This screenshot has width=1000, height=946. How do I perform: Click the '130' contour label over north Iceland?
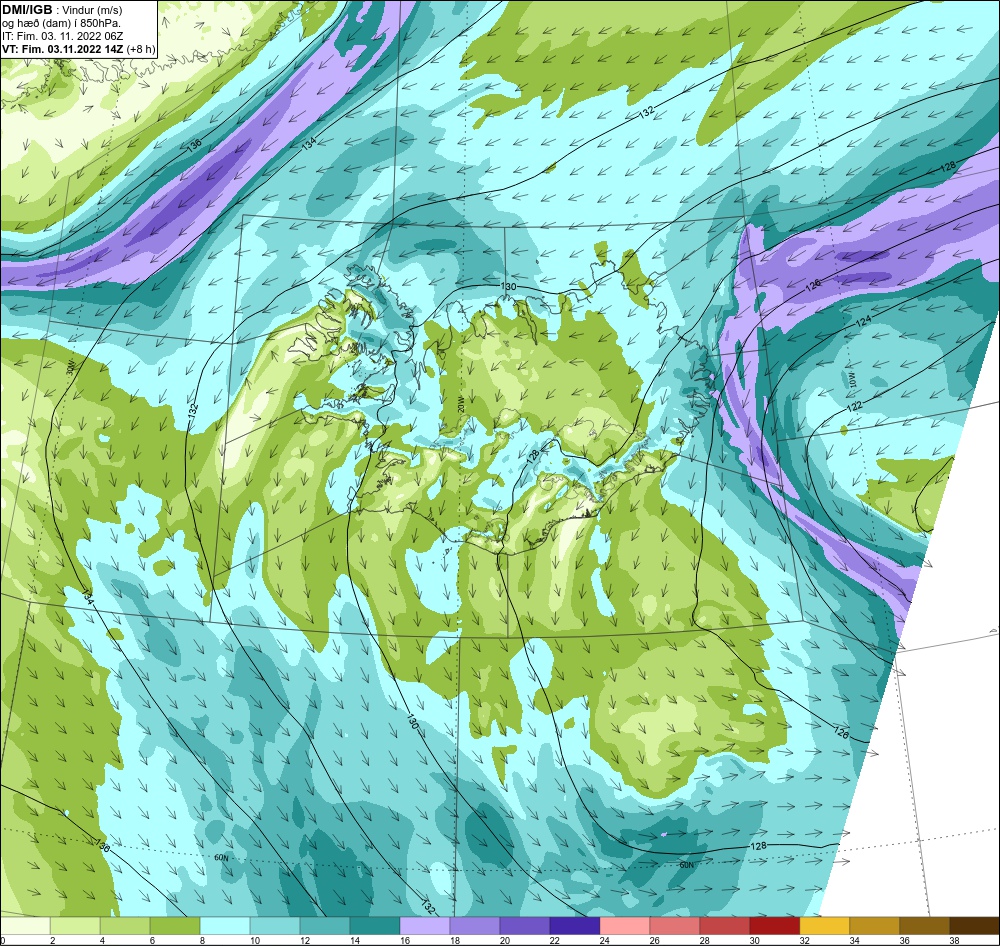pos(508,286)
